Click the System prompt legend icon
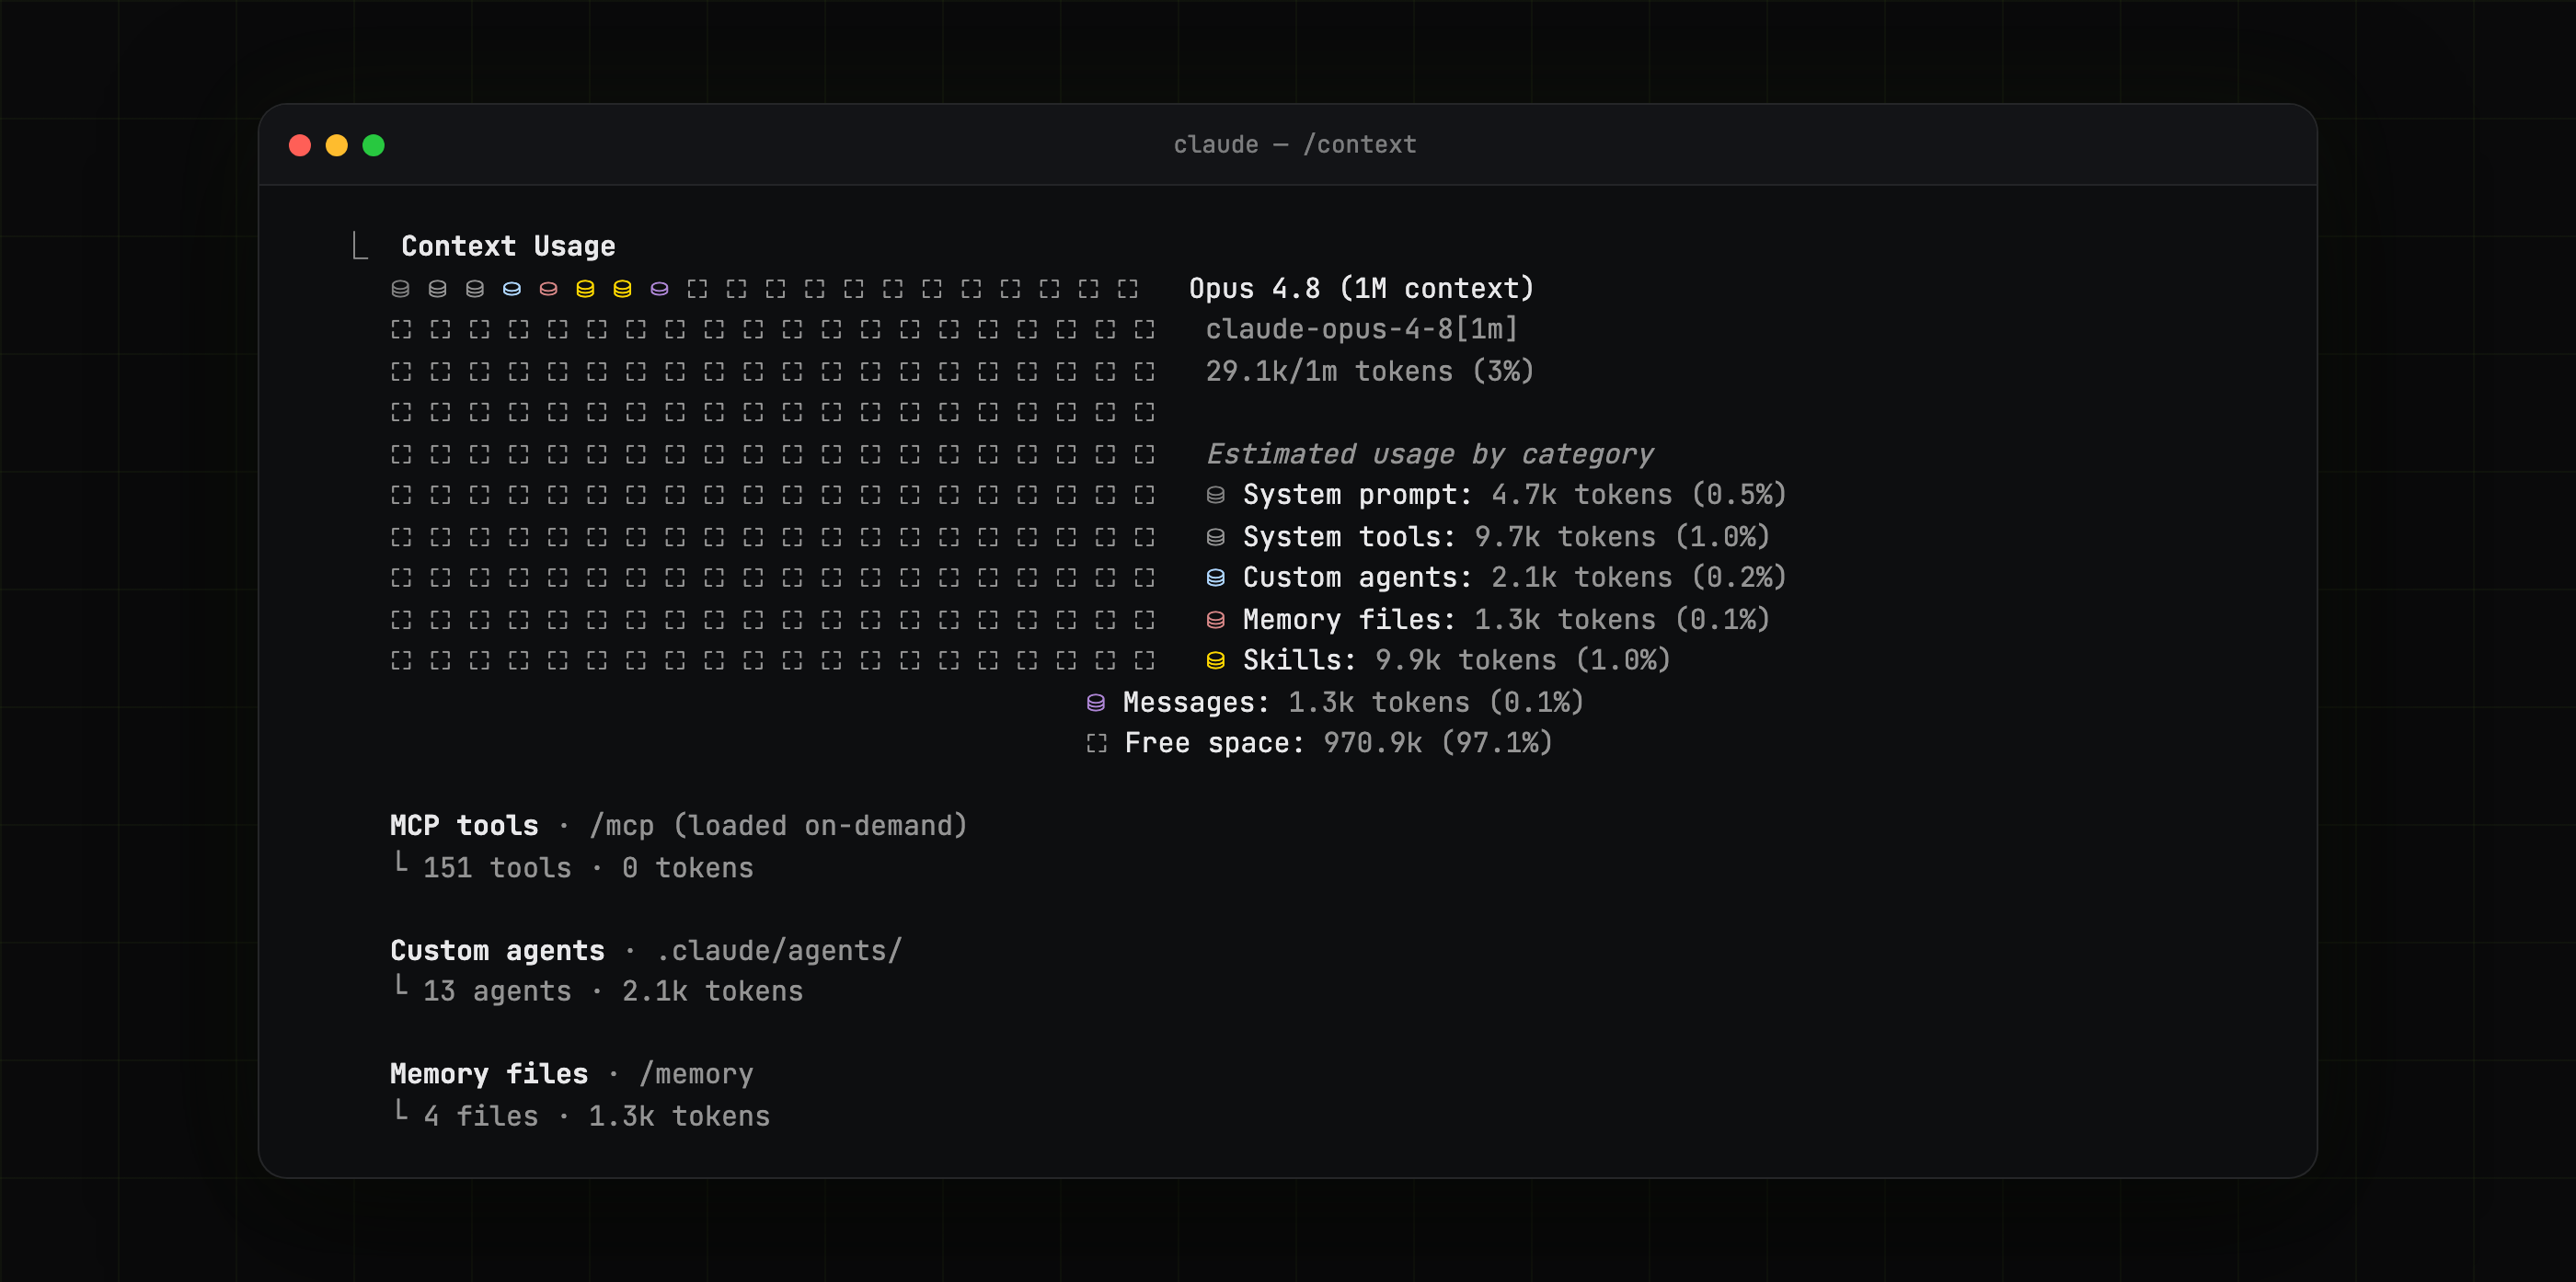Screen dimensions: 2576x1282 [x=1216, y=495]
